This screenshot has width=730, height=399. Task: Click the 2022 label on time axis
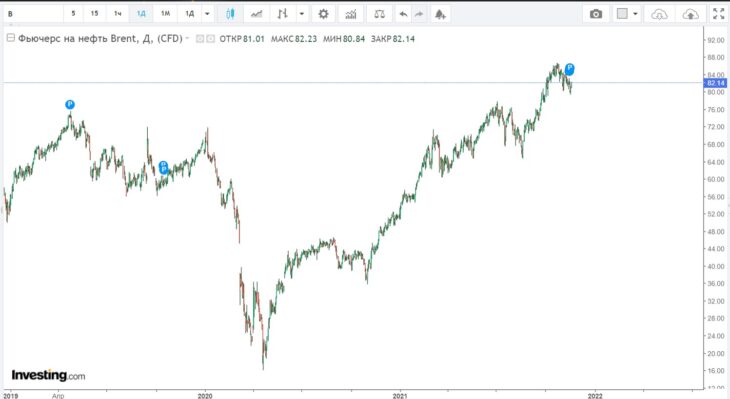[x=595, y=396]
